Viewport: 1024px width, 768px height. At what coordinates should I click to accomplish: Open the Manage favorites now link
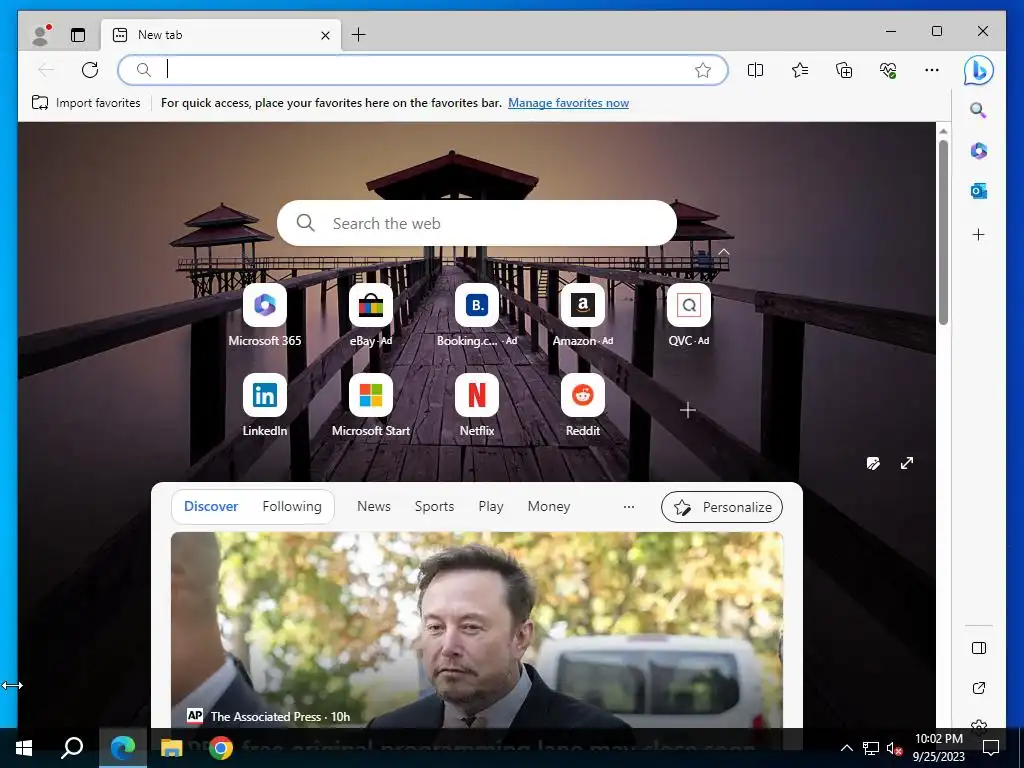click(568, 103)
